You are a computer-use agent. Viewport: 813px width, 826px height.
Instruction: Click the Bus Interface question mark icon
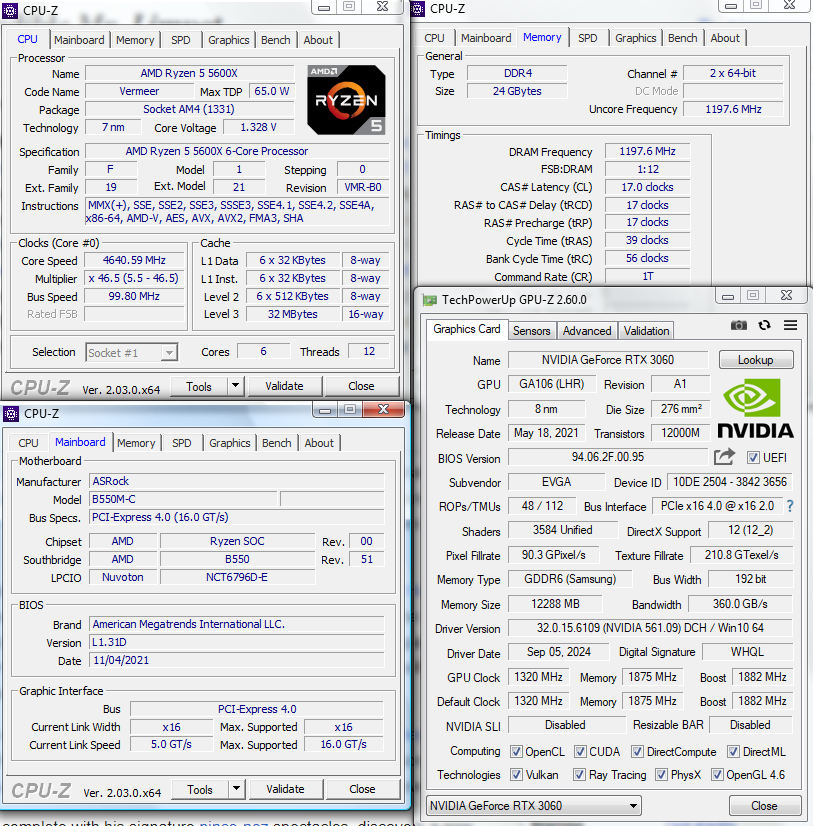tap(789, 506)
